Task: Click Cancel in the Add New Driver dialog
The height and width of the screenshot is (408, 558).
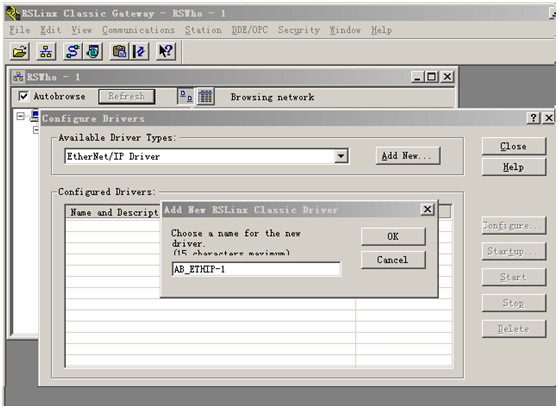Action: tap(393, 260)
